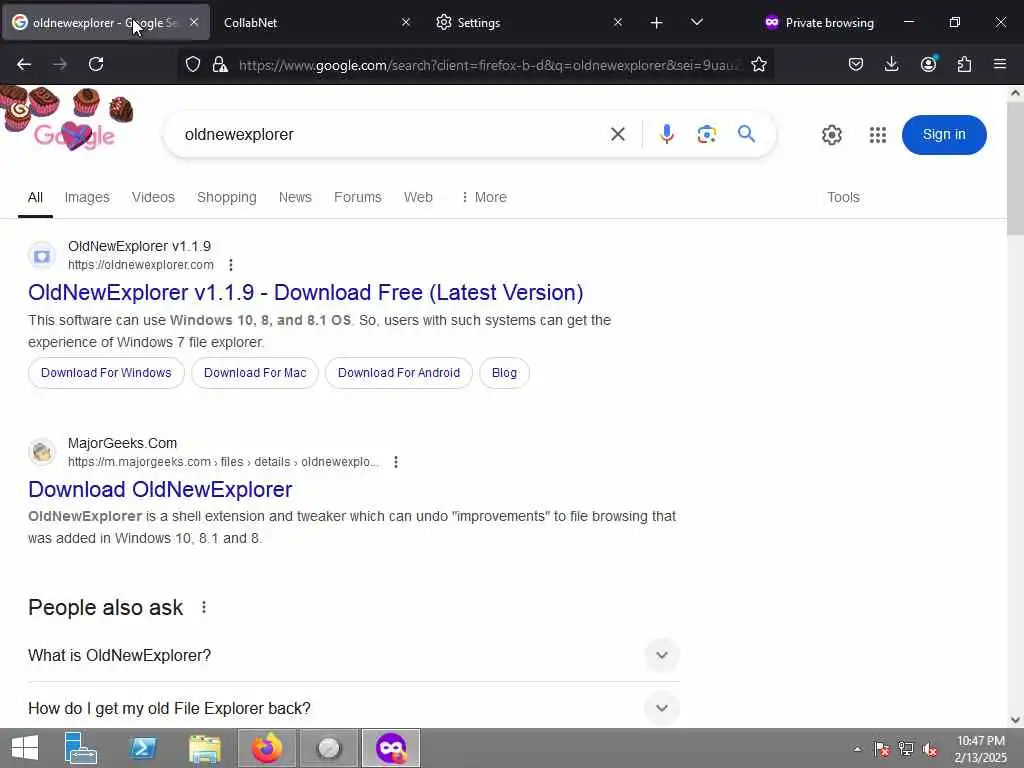Open the Firefox account icon
The image size is (1024, 768).
928,64
